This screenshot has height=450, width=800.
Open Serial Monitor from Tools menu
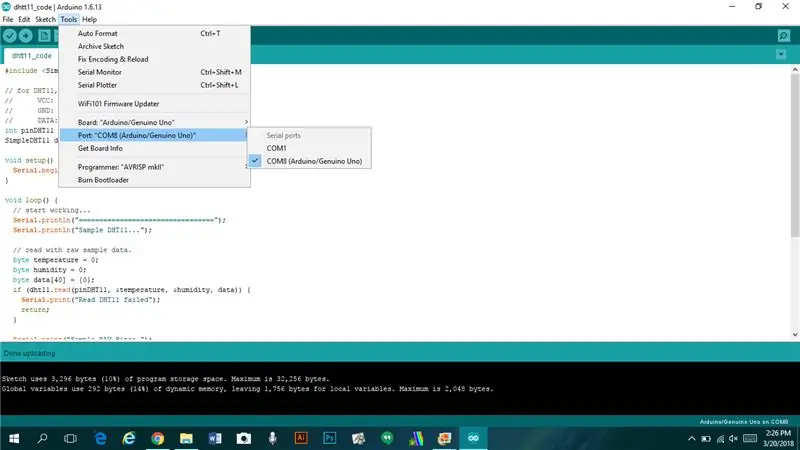point(154,72)
